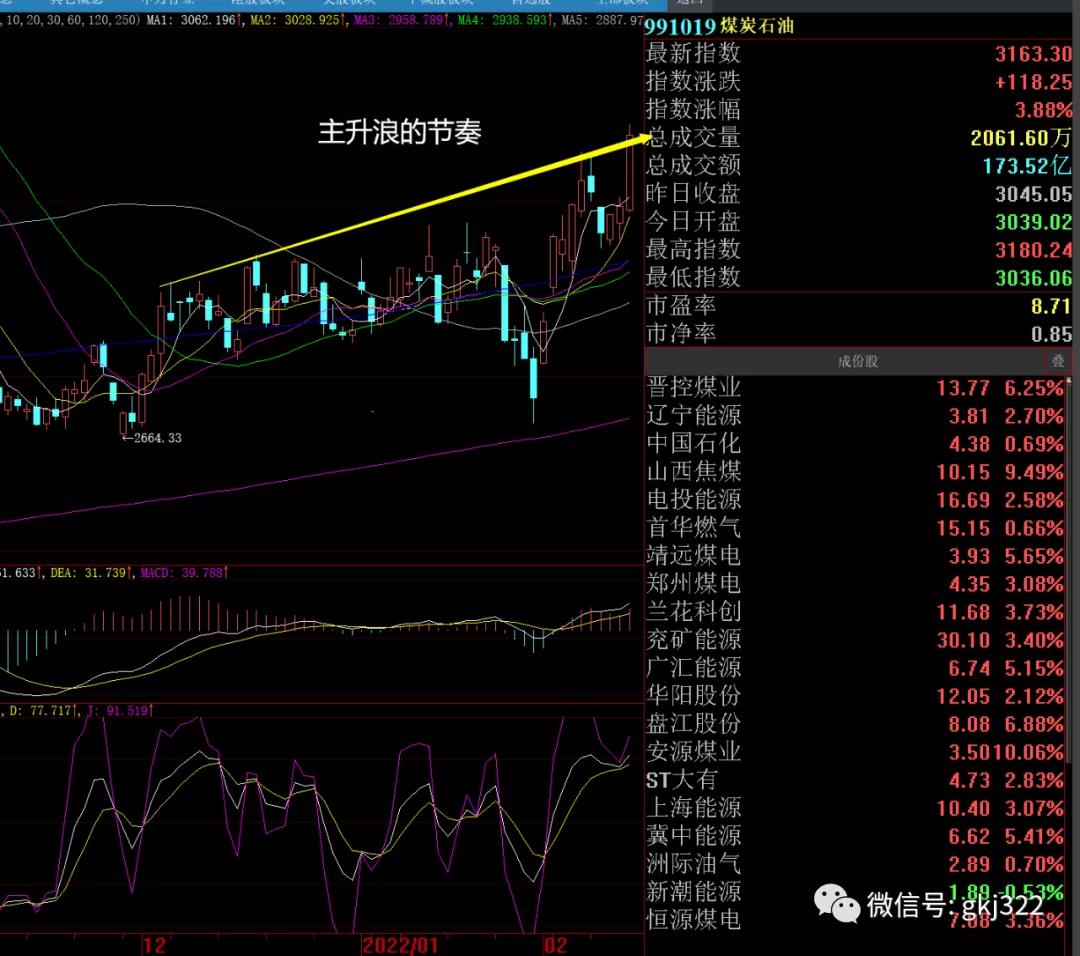This screenshot has width=1080, height=956.
Task: Select the 辽宁能源 stock row
Action: tap(855, 416)
